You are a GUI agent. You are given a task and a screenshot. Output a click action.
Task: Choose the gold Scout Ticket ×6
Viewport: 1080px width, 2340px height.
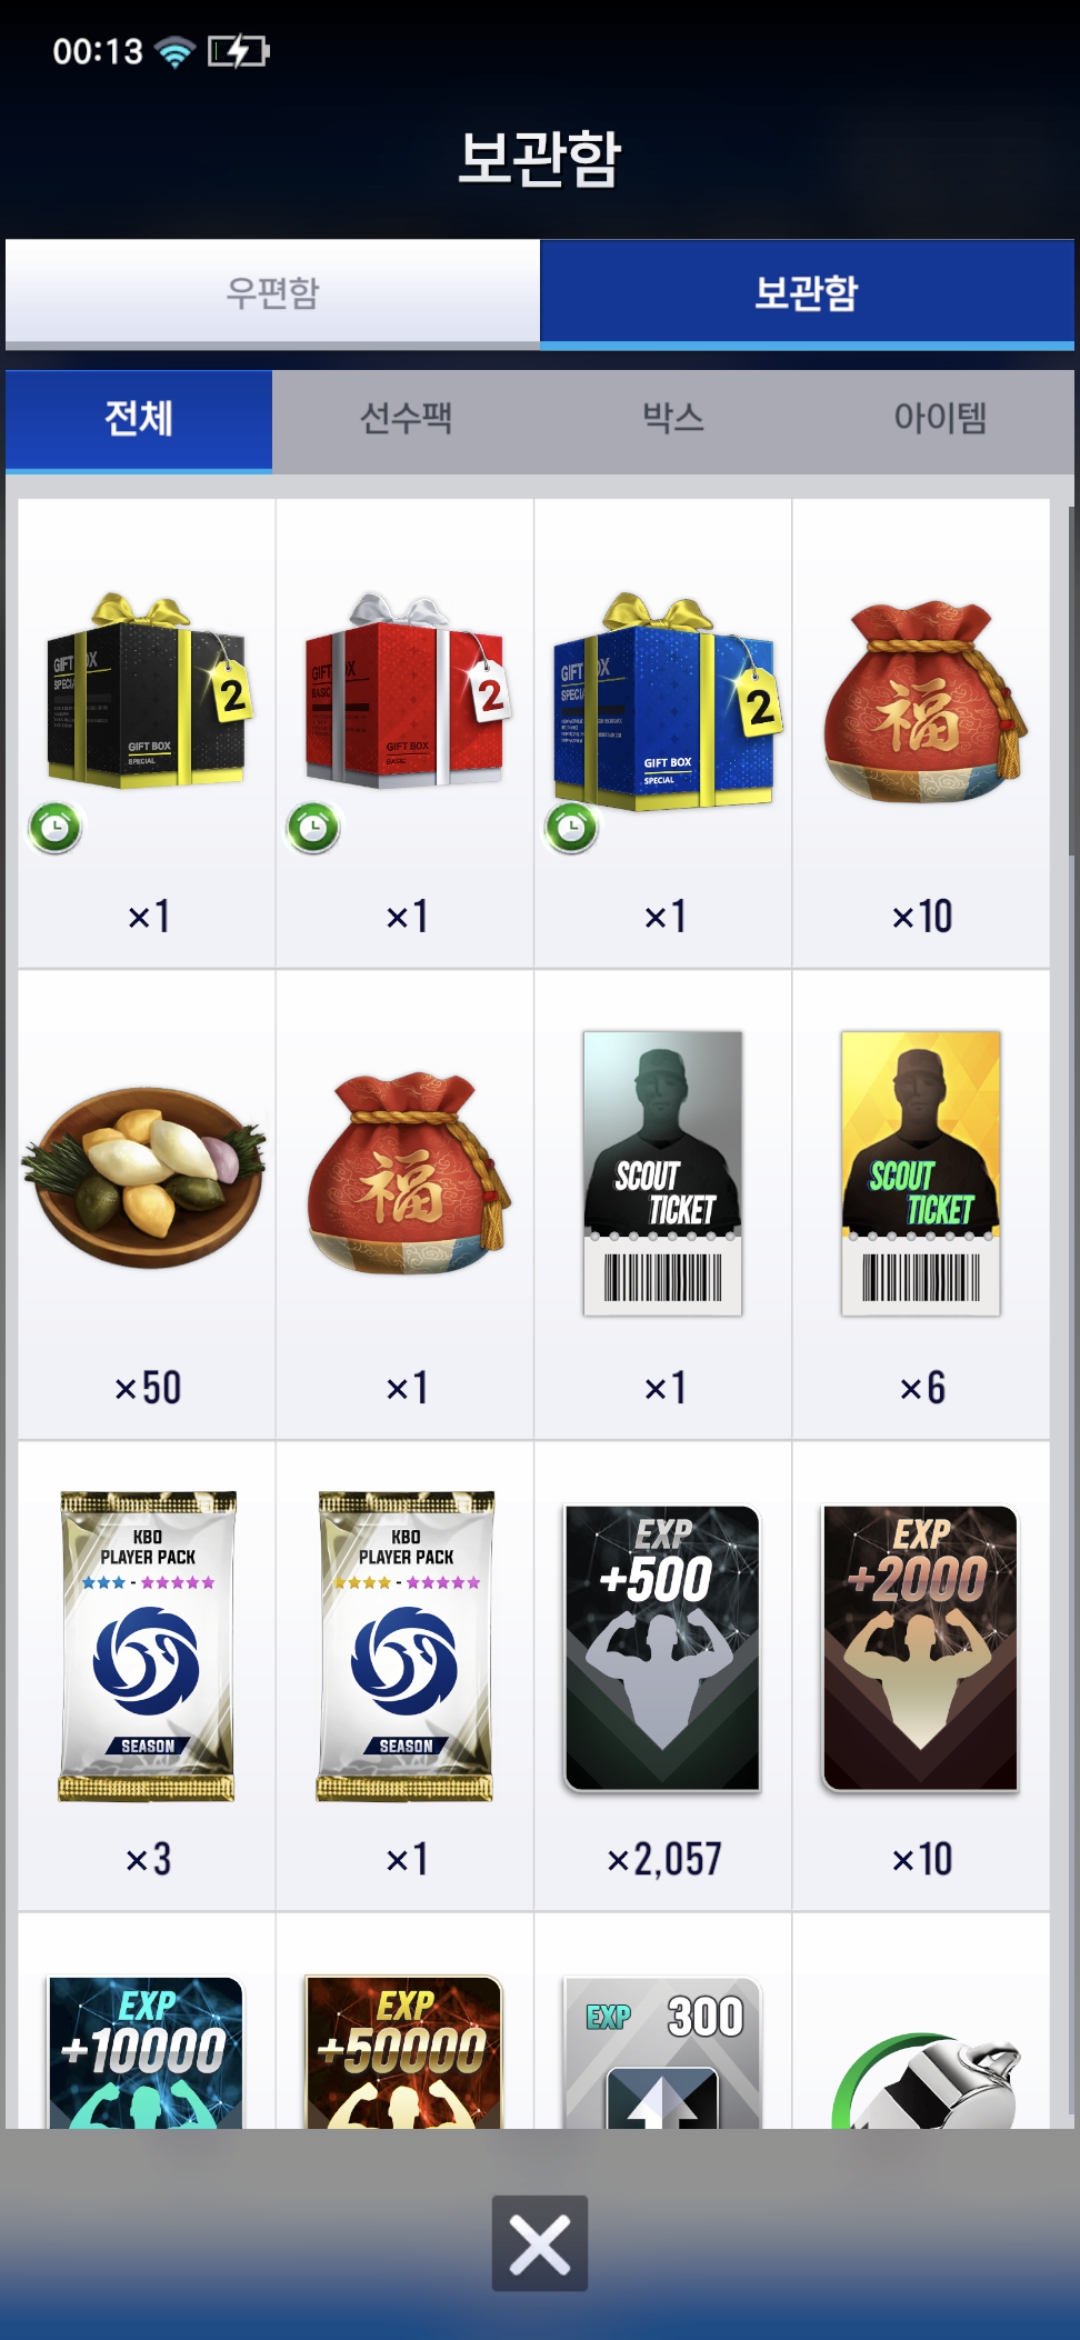tap(921, 1205)
